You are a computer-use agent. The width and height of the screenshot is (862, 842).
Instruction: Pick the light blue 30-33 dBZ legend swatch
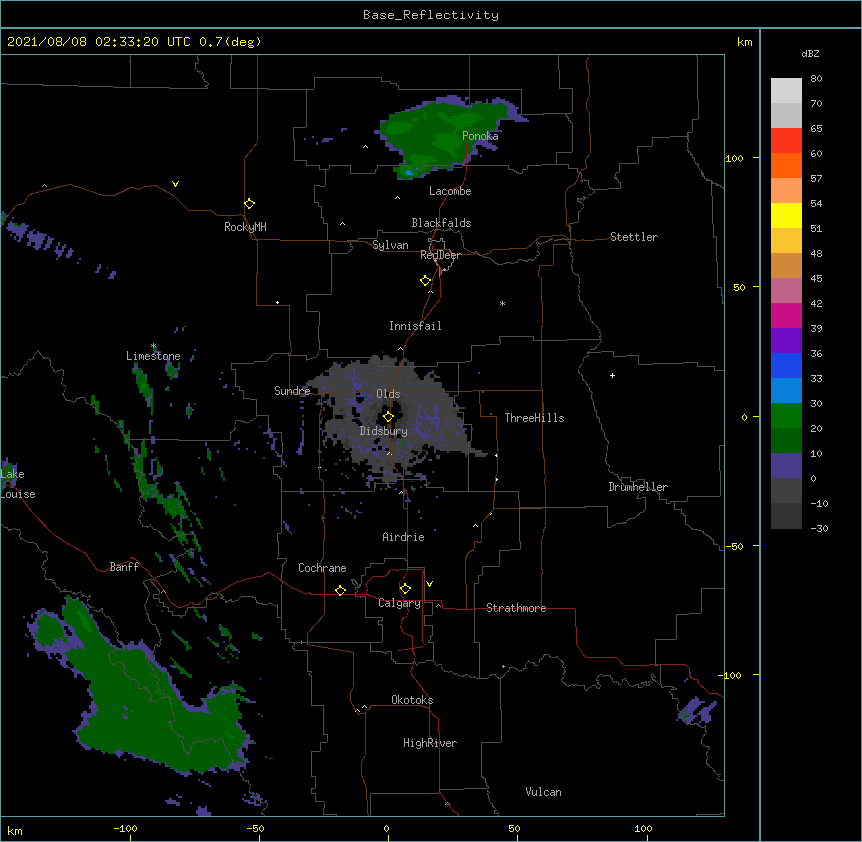pyautogui.click(x=786, y=391)
